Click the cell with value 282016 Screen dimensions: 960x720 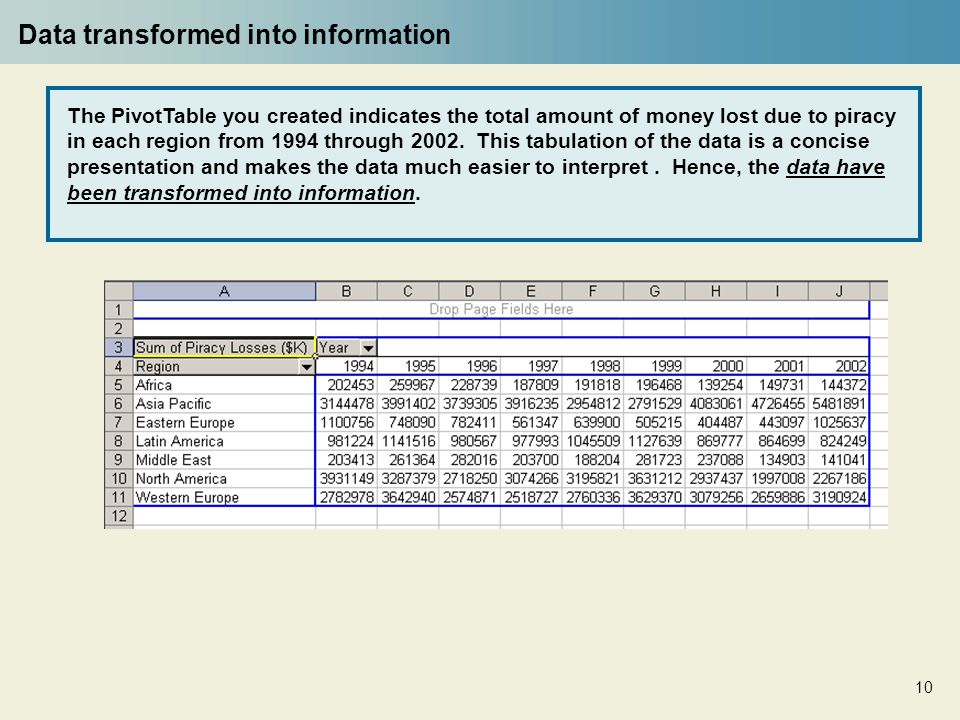pos(470,460)
